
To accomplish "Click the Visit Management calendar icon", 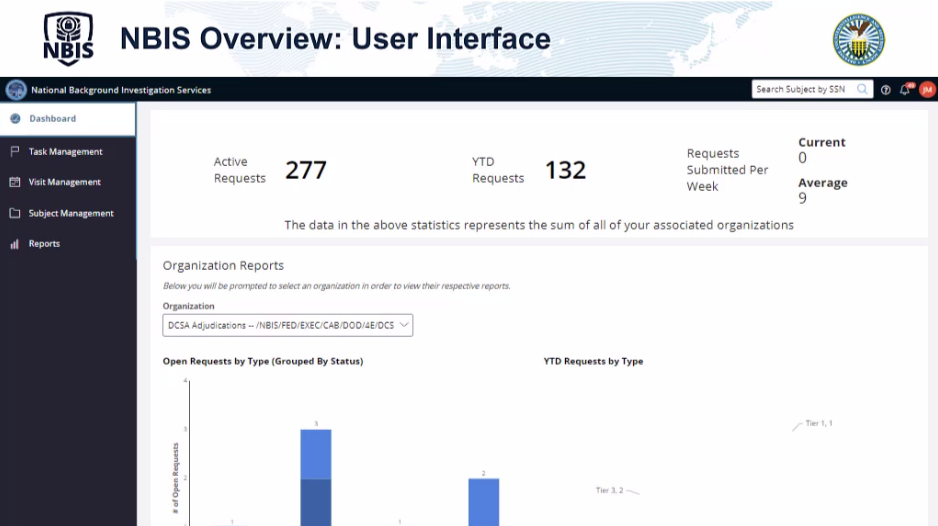I will [15, 182].
